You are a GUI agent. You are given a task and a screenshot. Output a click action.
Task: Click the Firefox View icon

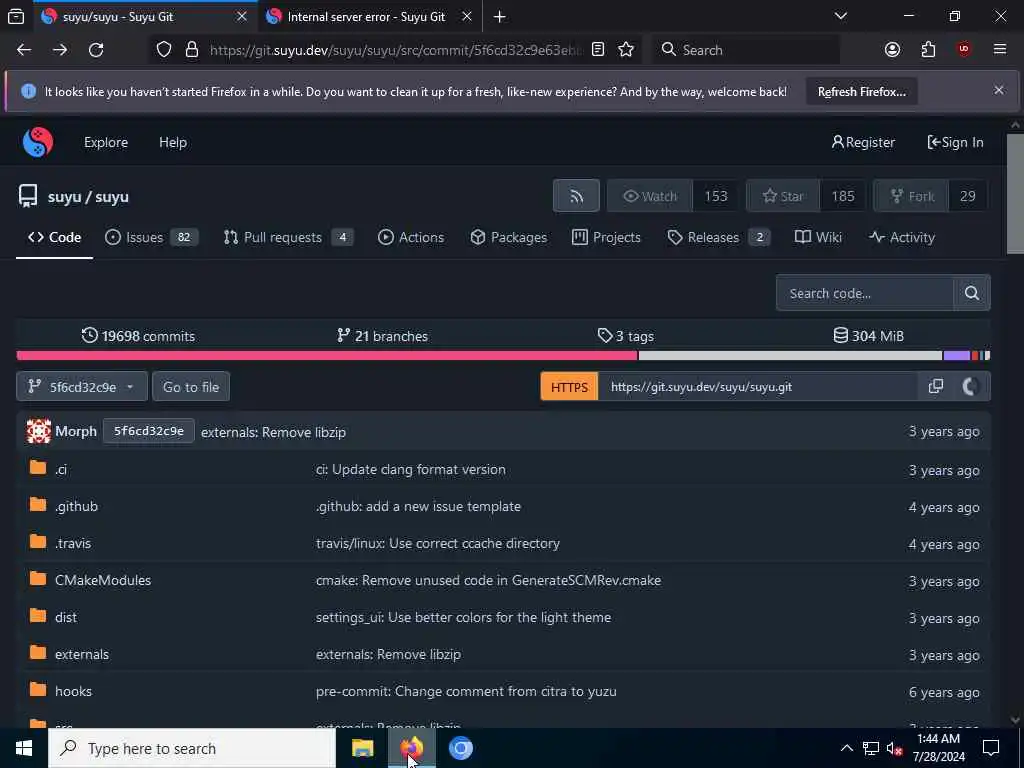click(16, 17)
